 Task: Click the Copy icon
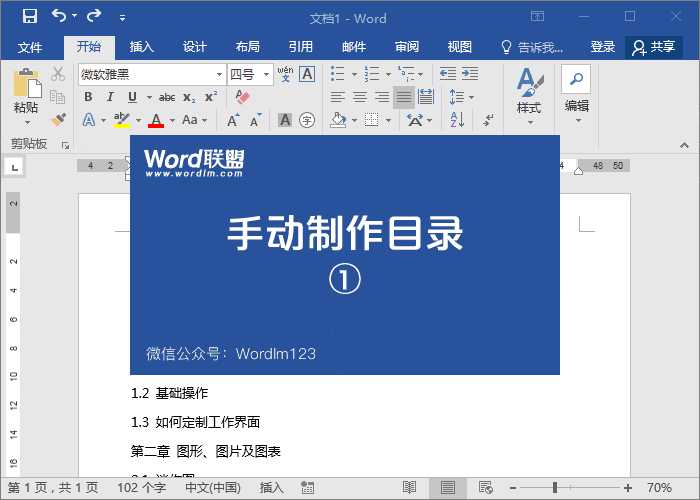point(57,97)
